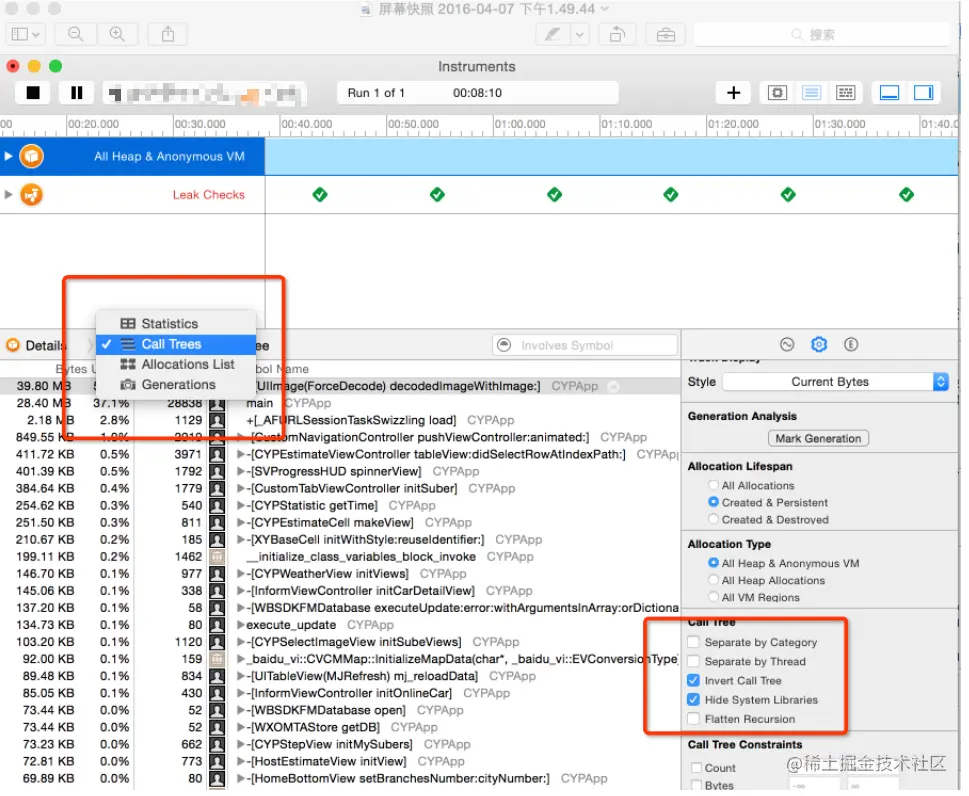Click the Preview sidebar view menu icon
This screenshot has height=796, width=969.
coord(25,35)
